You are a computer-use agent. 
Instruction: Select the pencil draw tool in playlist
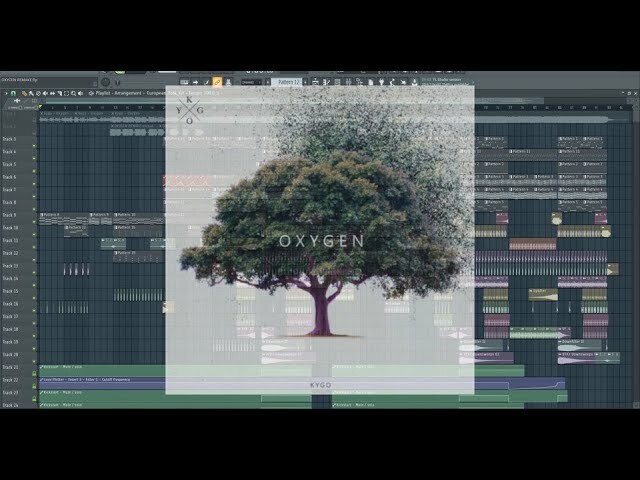[24, 93]
